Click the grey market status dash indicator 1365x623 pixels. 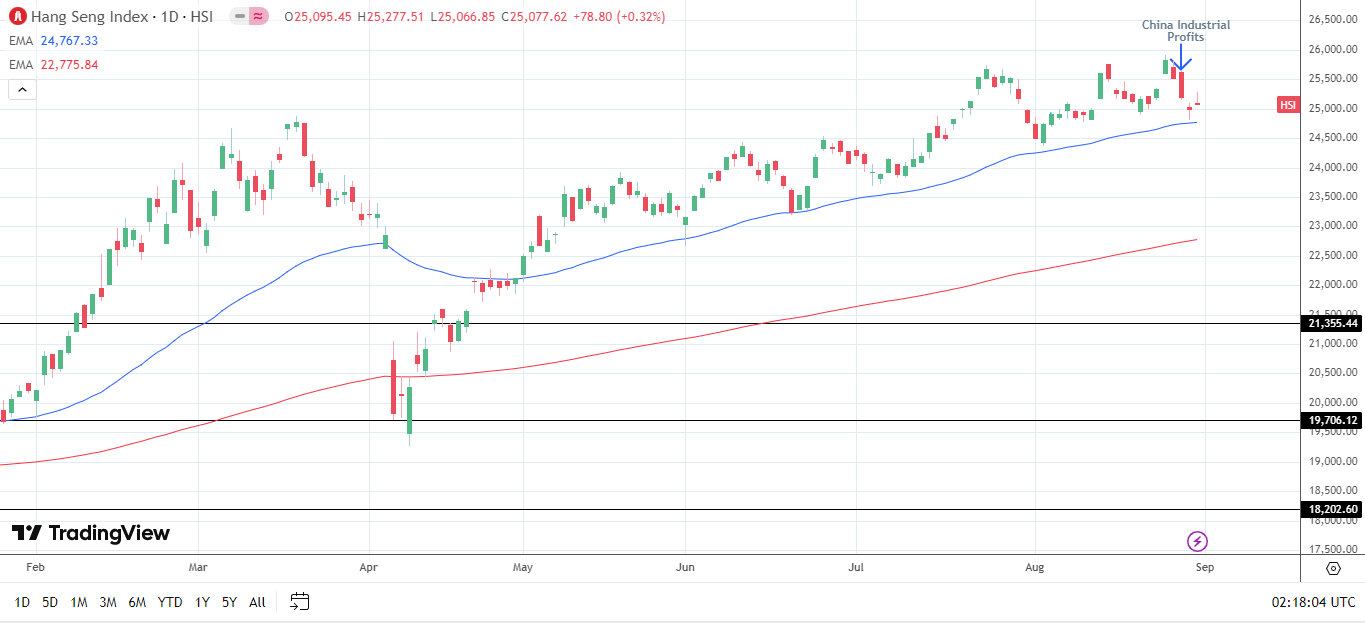(239, 17)
